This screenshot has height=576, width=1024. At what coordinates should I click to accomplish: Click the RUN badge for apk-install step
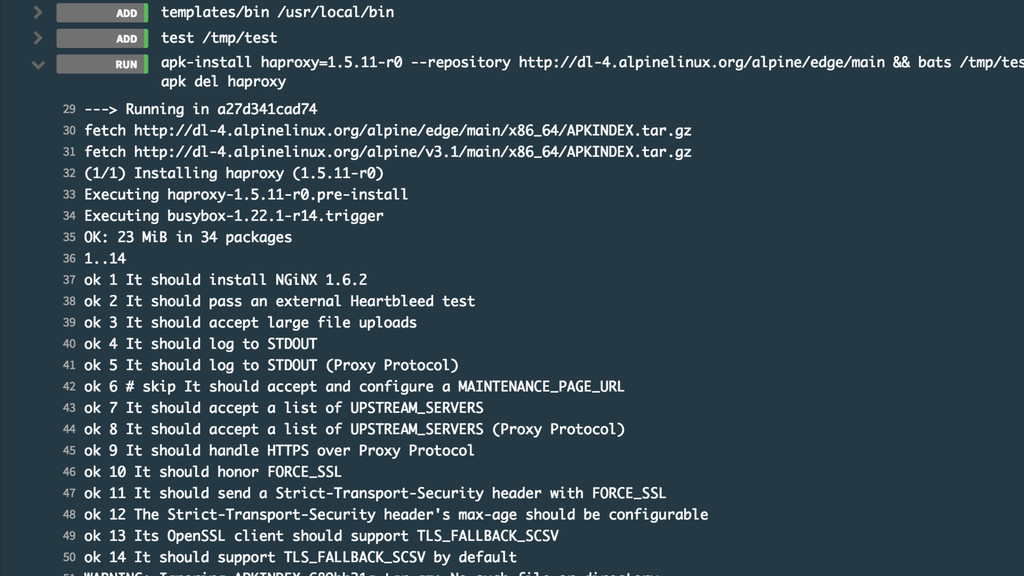(x=102, y=64)
